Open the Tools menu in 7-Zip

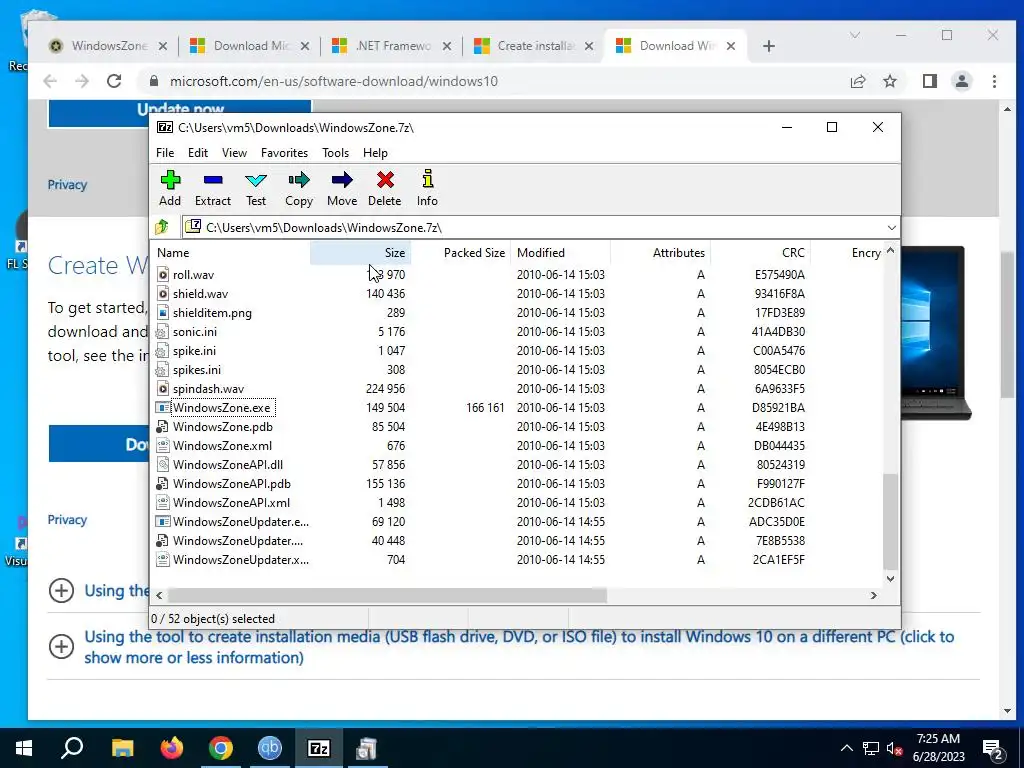point(335,153)
